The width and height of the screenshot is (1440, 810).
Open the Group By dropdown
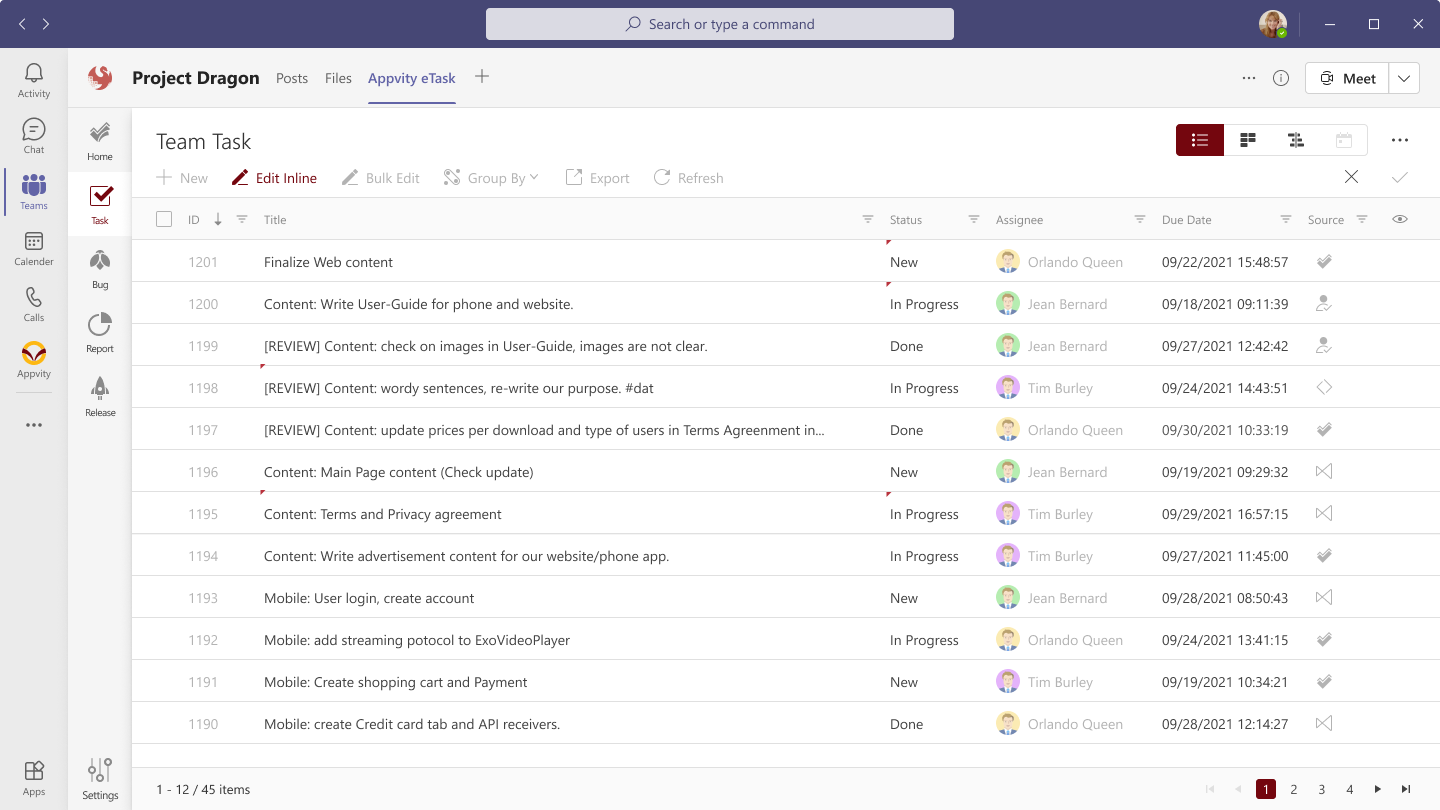point(491,177)
